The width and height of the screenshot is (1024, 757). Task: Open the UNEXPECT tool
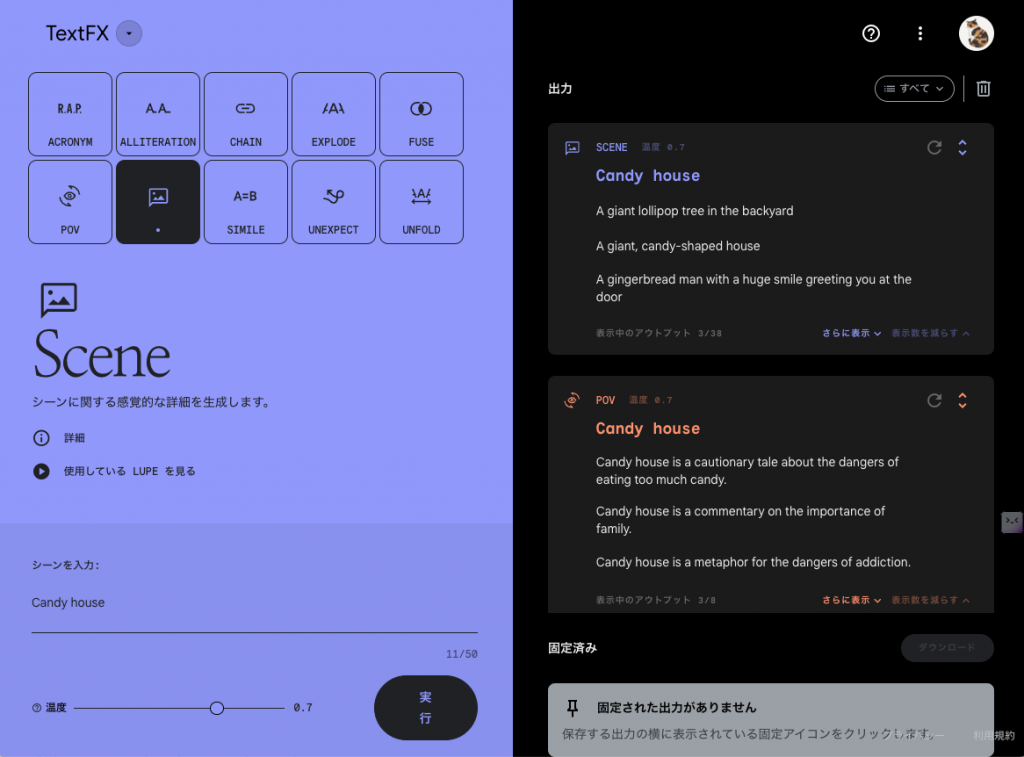click(x=333, y=201)
